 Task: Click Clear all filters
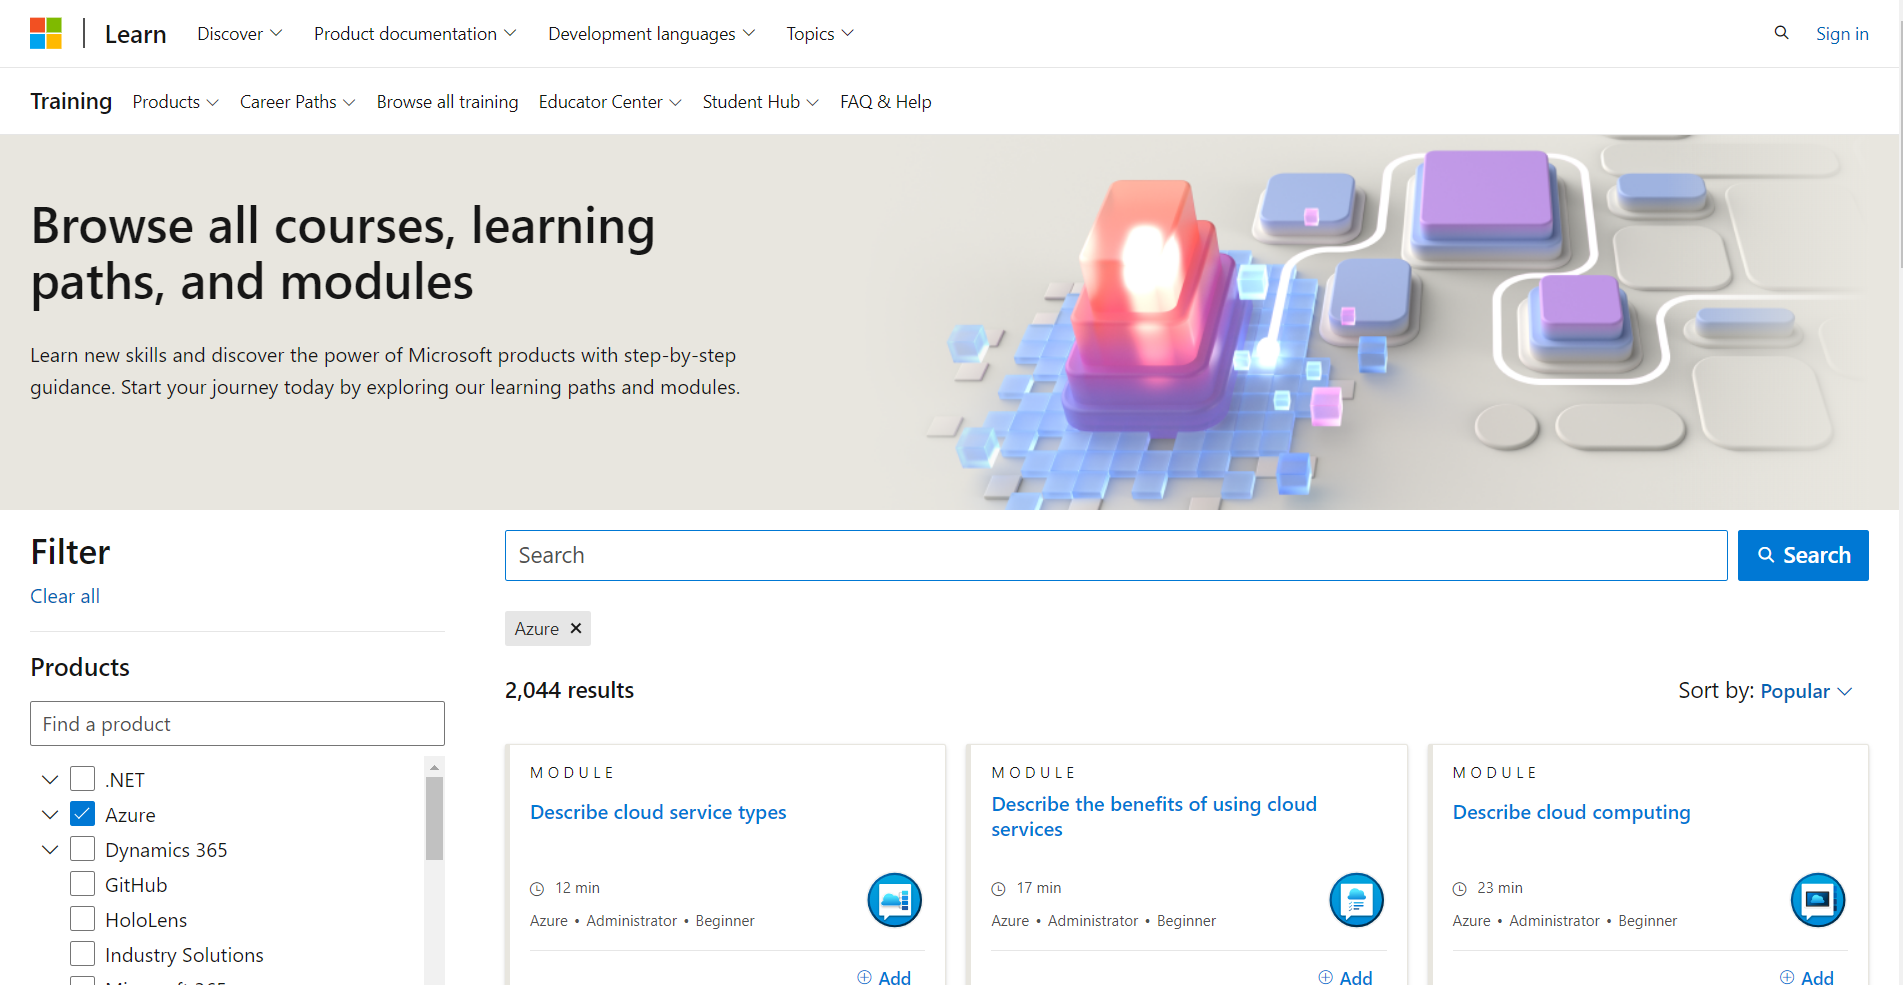(x=65, y=596)
